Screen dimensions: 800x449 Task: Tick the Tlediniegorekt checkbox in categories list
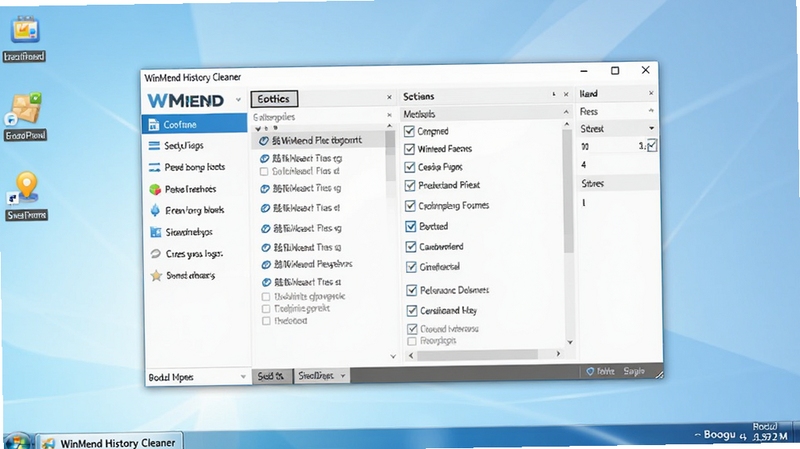tap(266, 309)
